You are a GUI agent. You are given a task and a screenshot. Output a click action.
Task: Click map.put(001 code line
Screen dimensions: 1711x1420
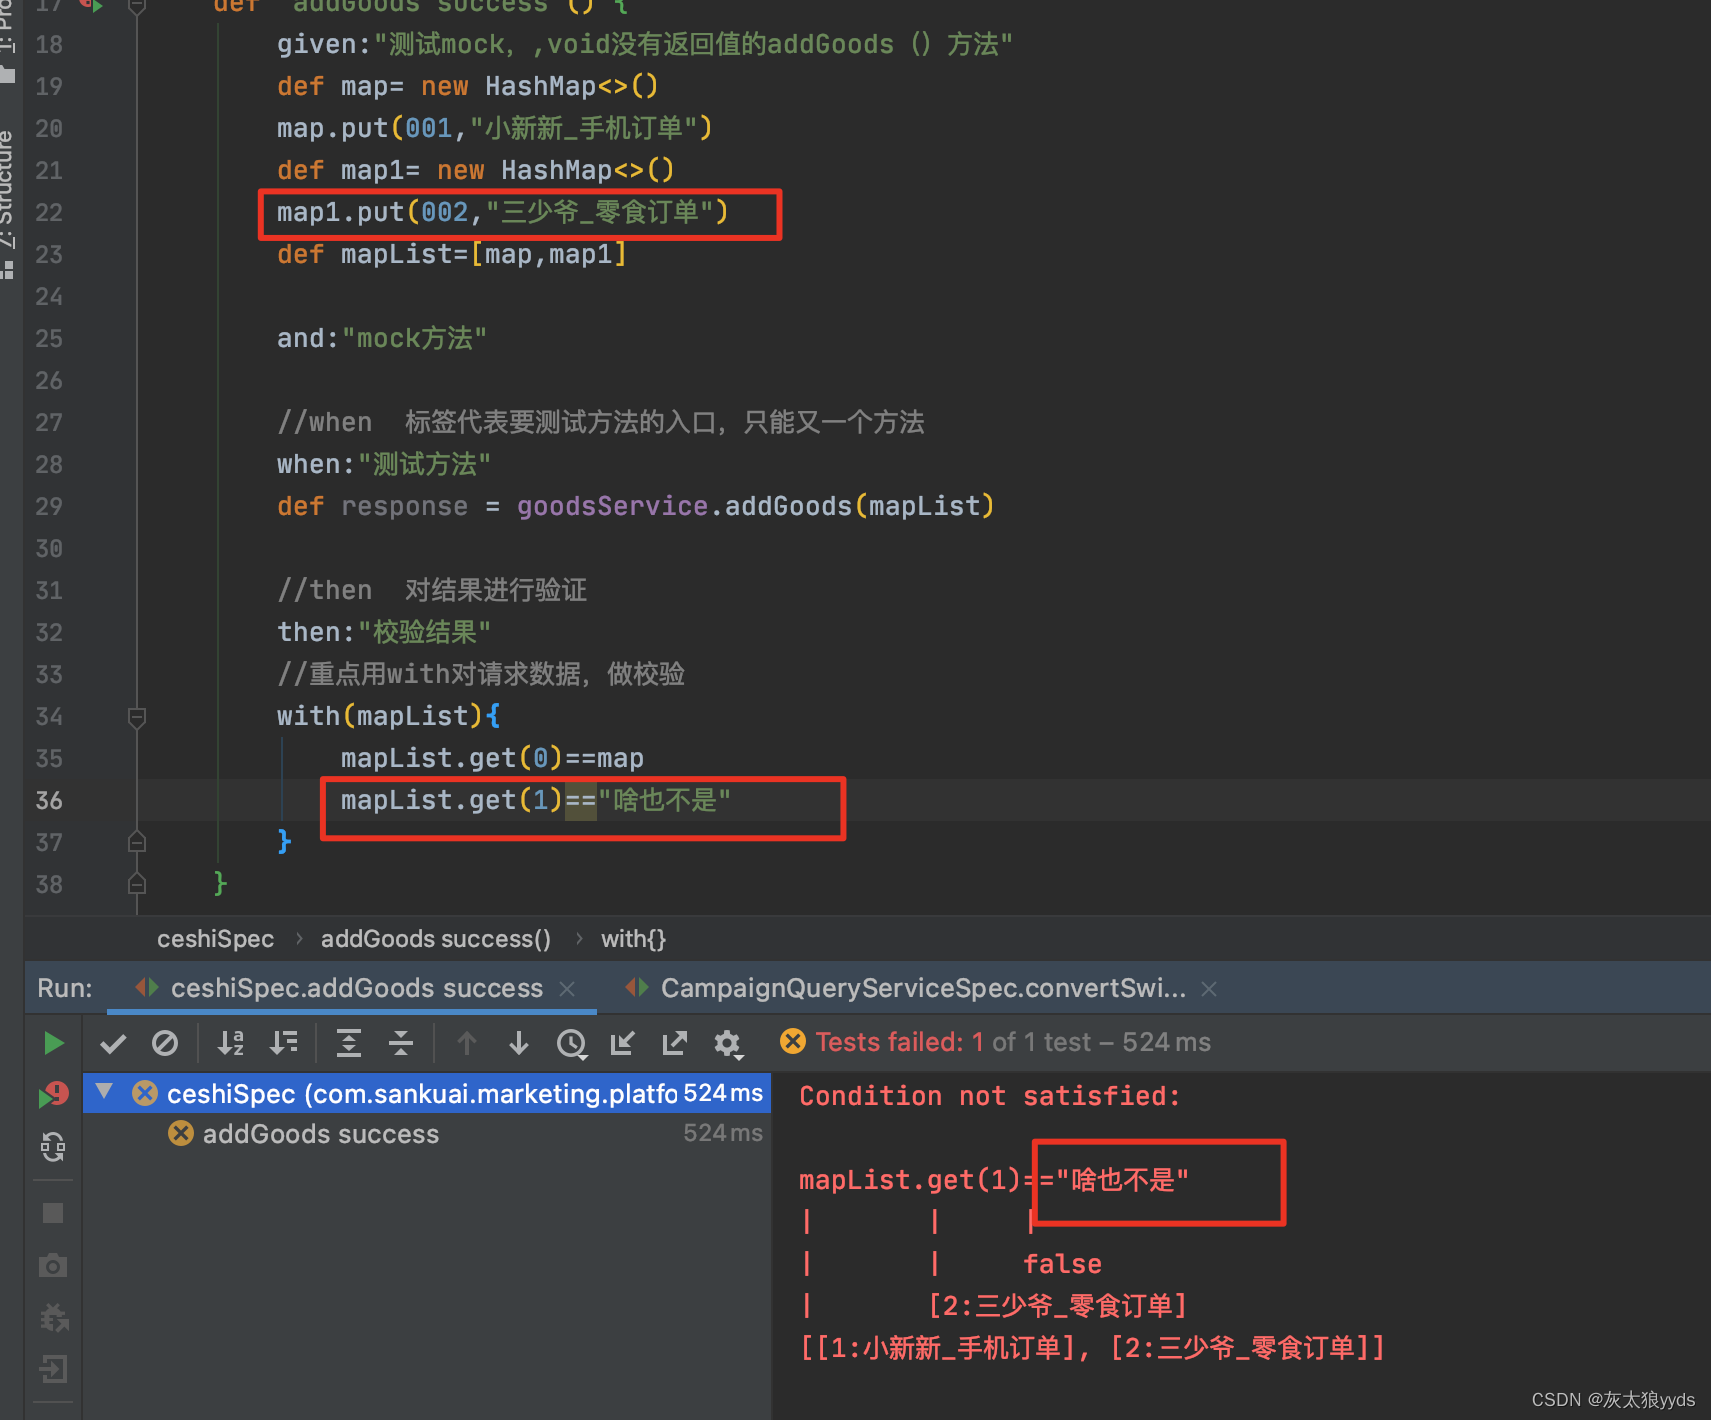[495, 128]
